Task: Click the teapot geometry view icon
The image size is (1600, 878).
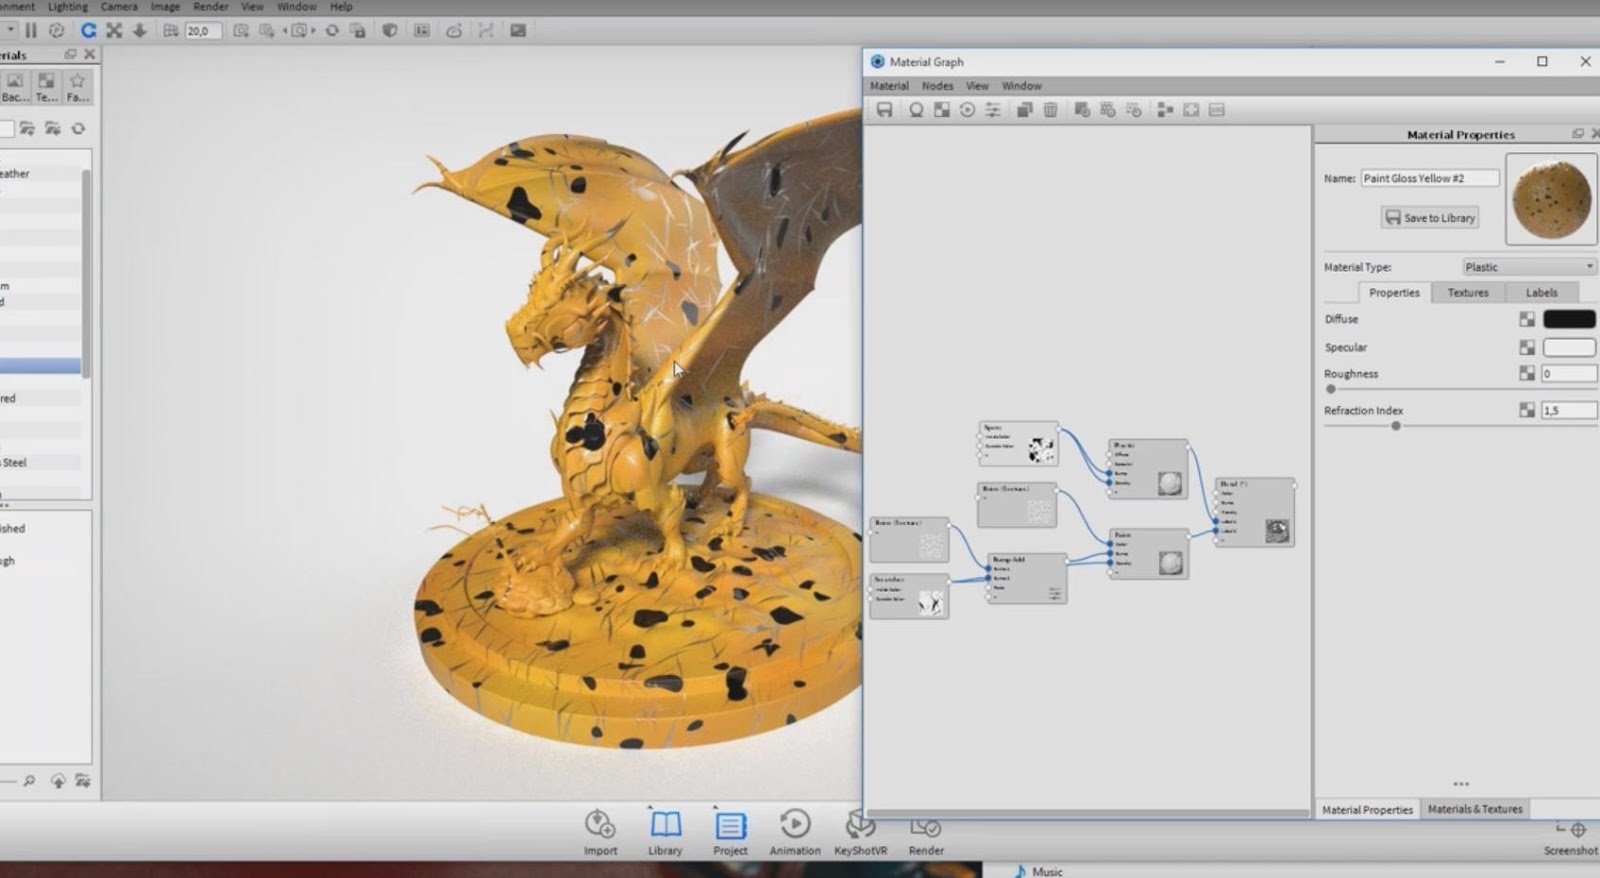Action: [454, 31]
